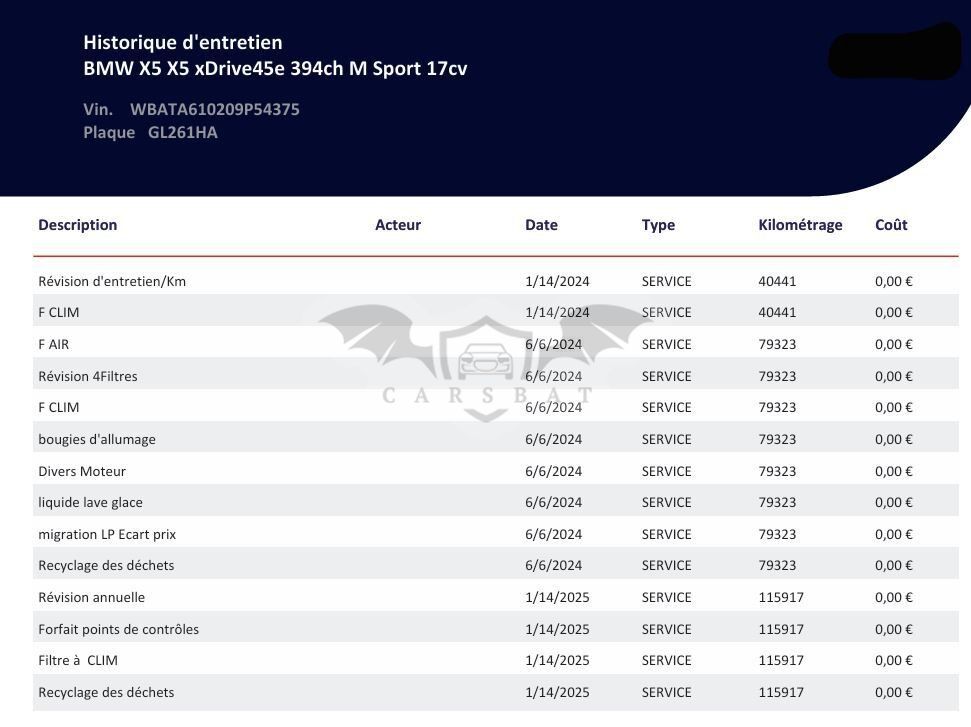This screenshot has height=727, width=971.
Task: Click the Historique d'entretien title
Action: point(183,42)
